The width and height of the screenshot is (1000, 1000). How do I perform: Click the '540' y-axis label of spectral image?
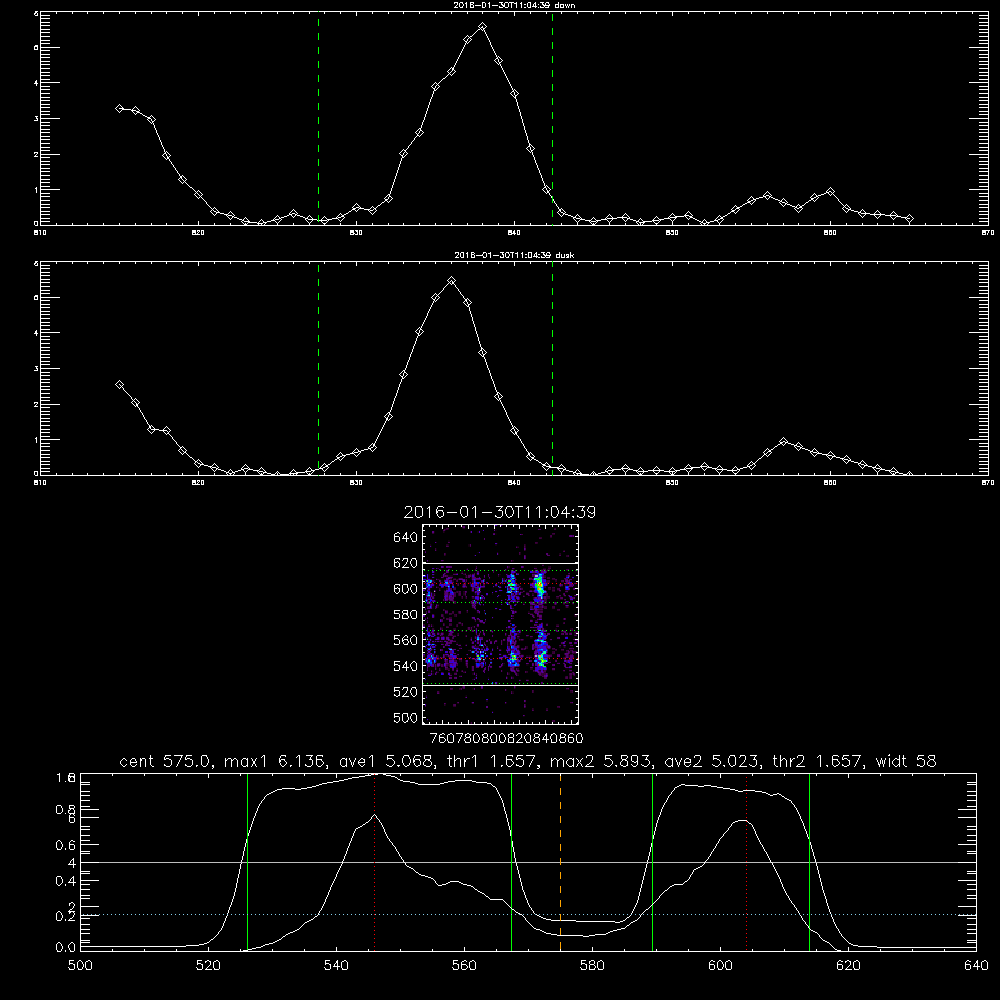coord(406,666)
